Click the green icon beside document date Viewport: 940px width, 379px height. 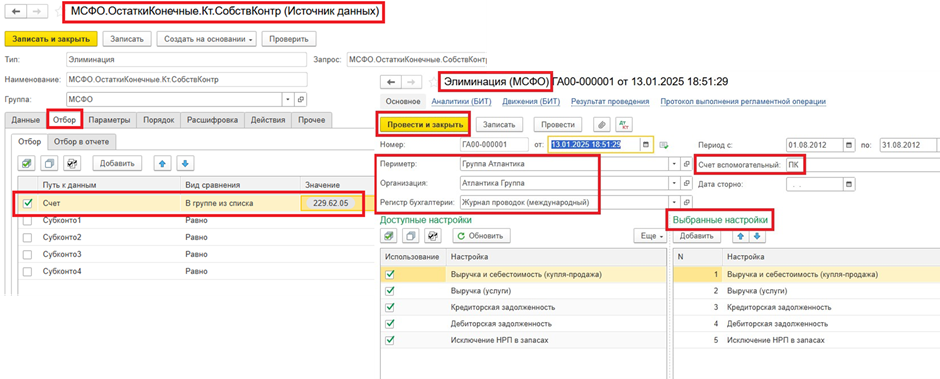tap(664, 145)
